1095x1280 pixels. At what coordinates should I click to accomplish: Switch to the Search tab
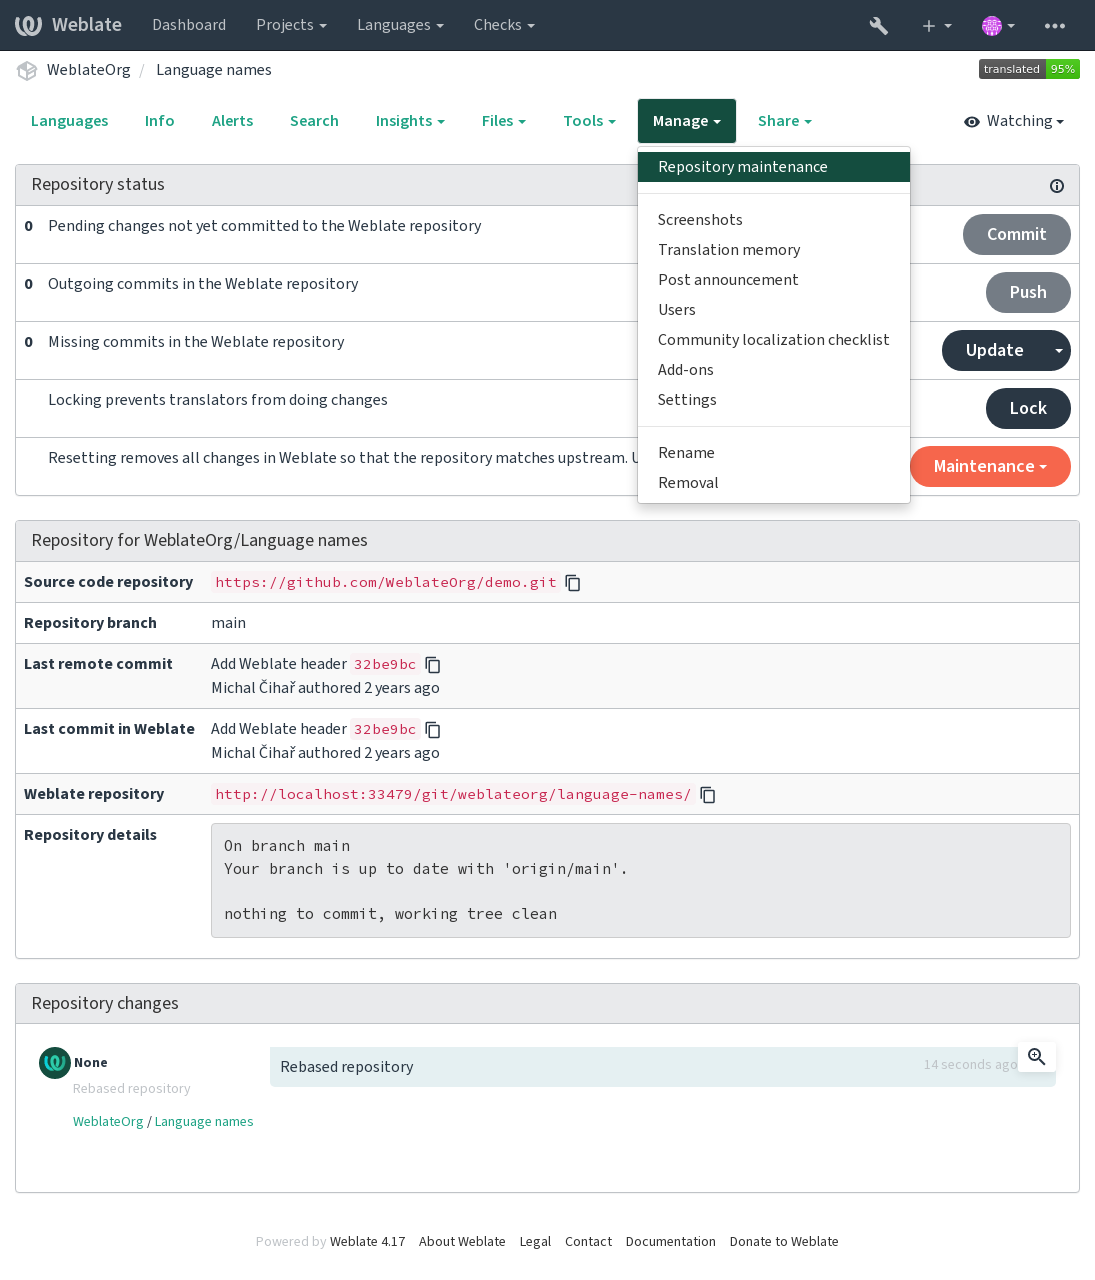point(314,121)
